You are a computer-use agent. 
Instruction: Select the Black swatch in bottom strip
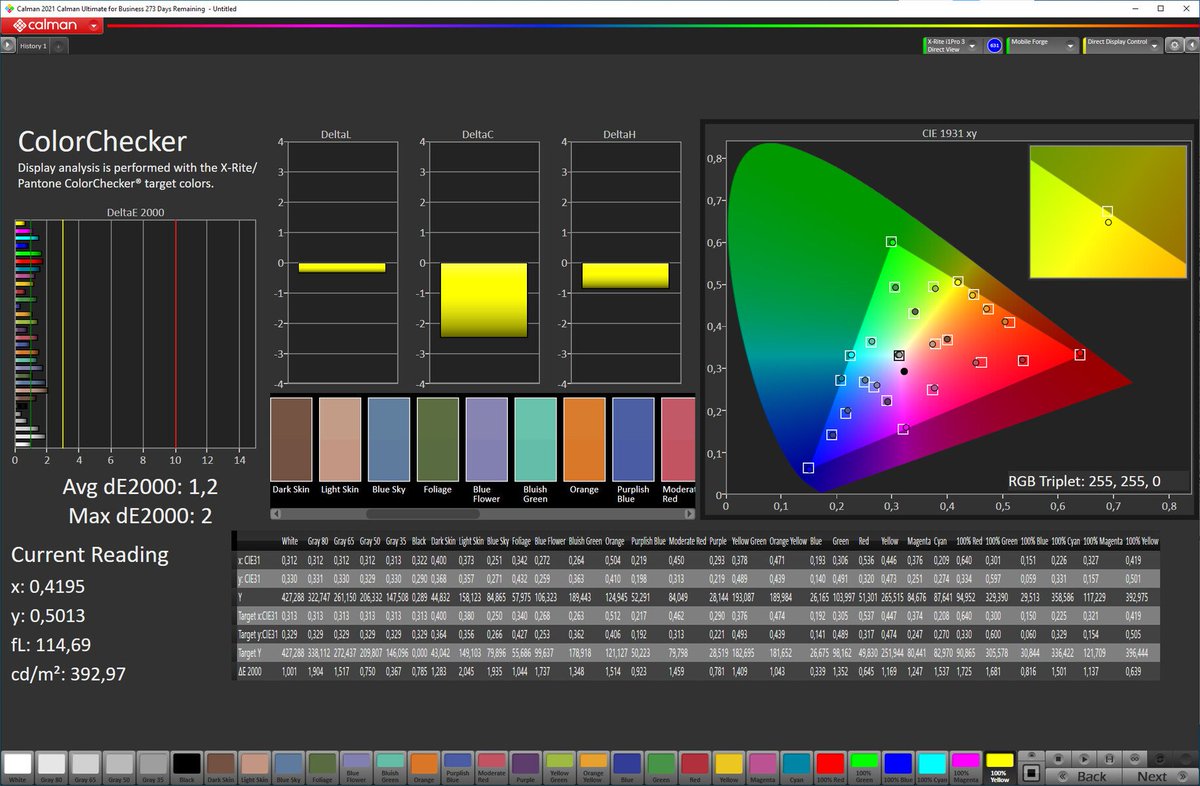[187, 767]
